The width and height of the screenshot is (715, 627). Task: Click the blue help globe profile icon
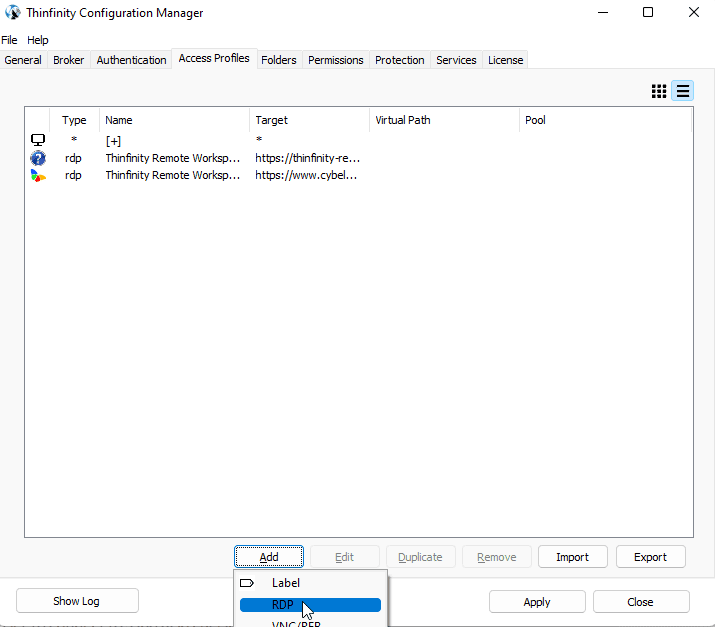point(38,158)
